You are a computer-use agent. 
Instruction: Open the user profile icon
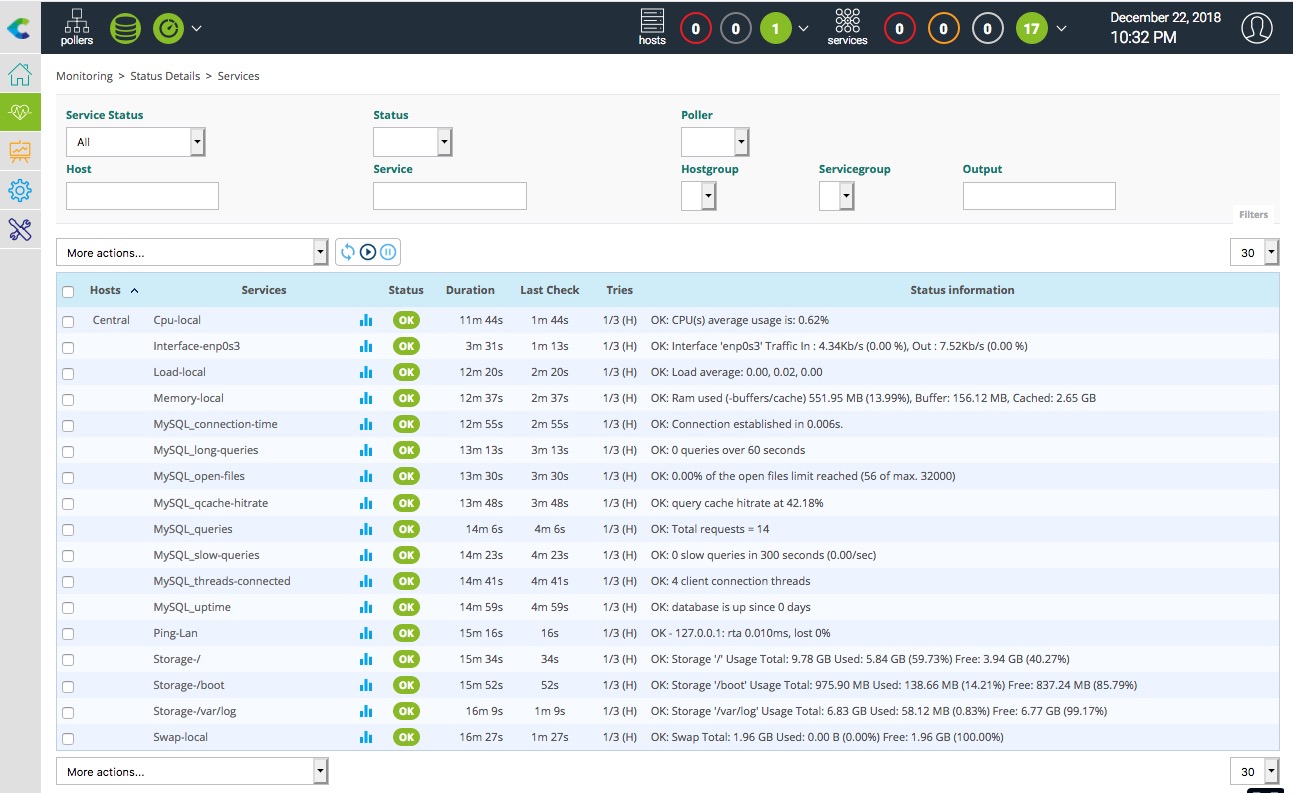click(x=1256, y=27)
